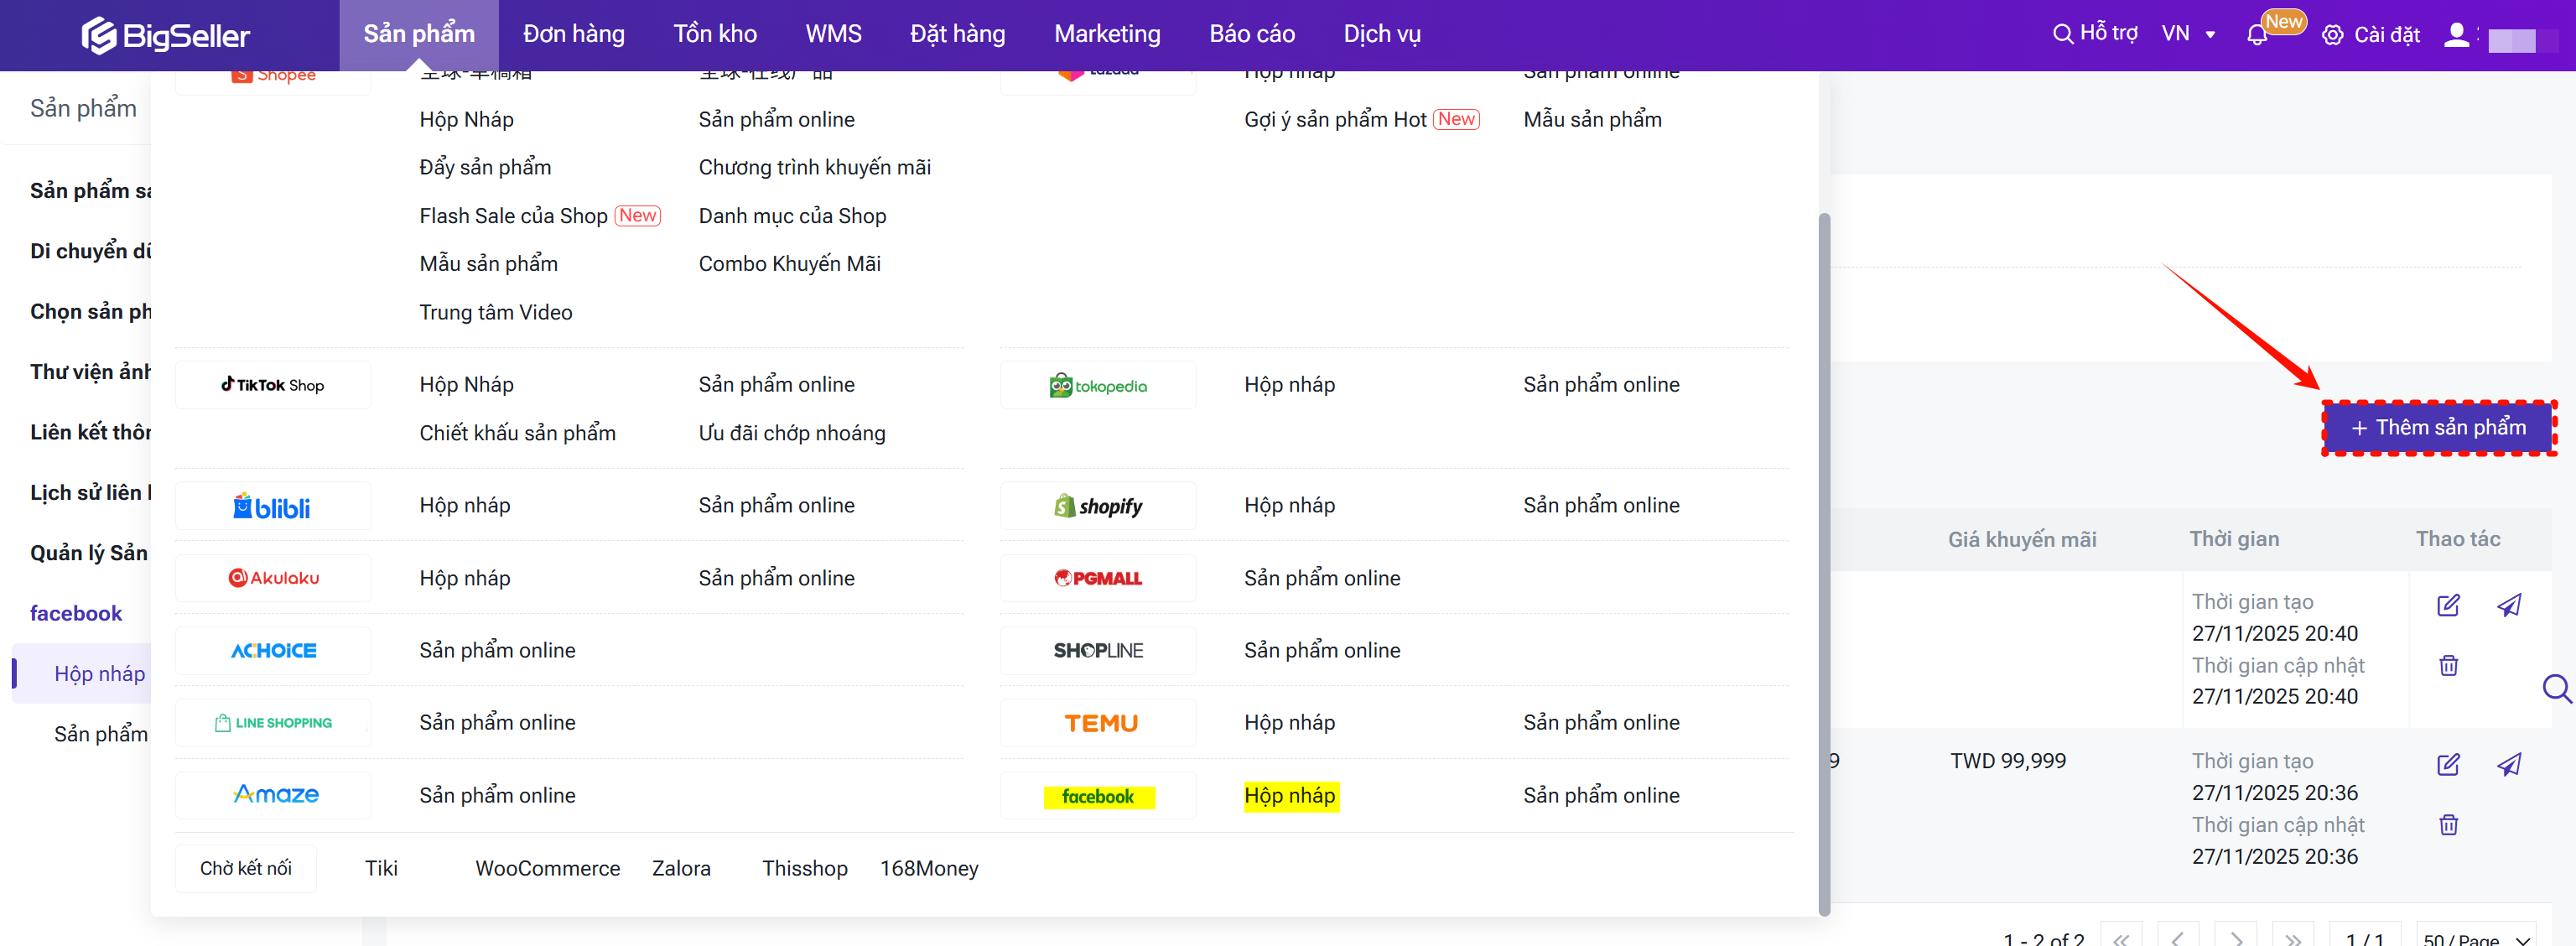
Task: Click publish paper-plane icon in first row
Action: [x=2508, y=605]
